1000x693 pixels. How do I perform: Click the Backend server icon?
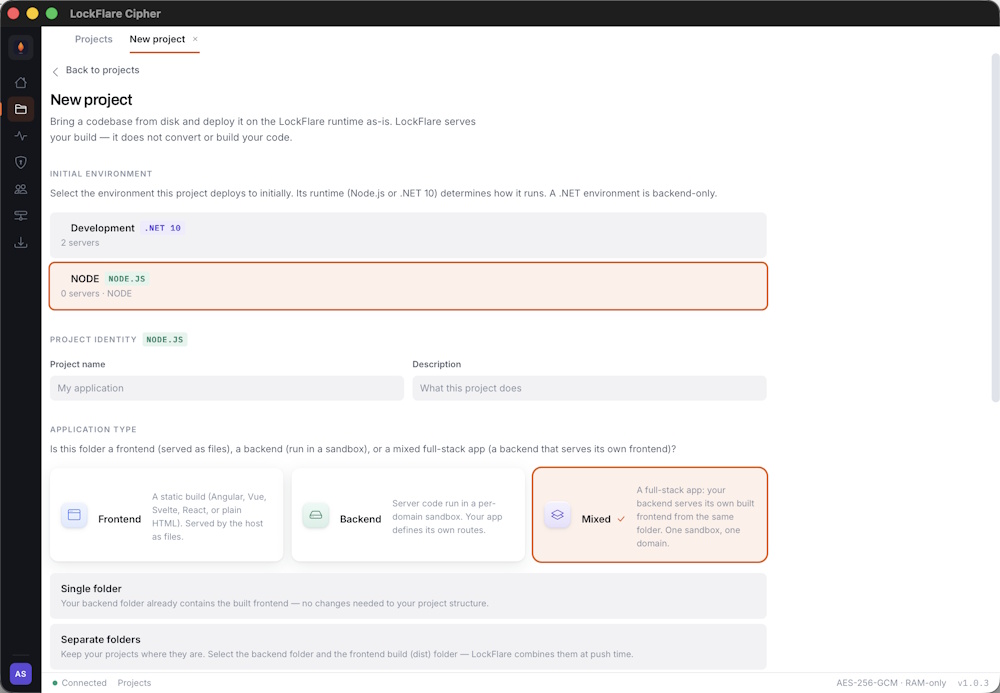tap(316, 515)
